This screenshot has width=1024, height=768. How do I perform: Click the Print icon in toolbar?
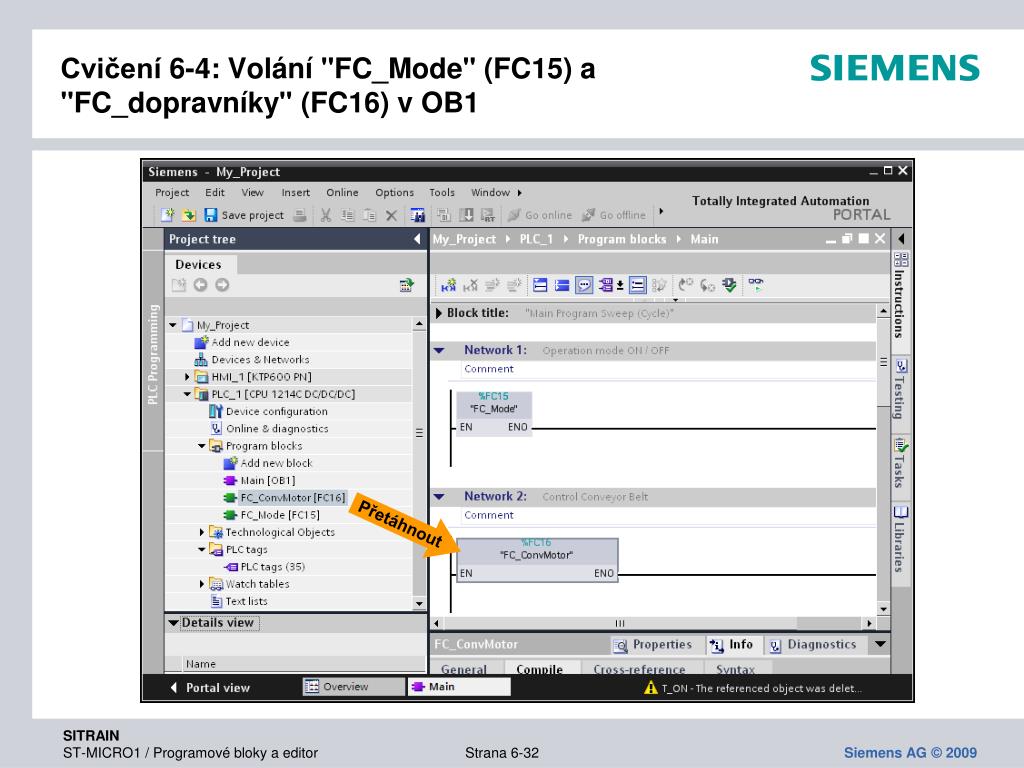coord(300,215)
